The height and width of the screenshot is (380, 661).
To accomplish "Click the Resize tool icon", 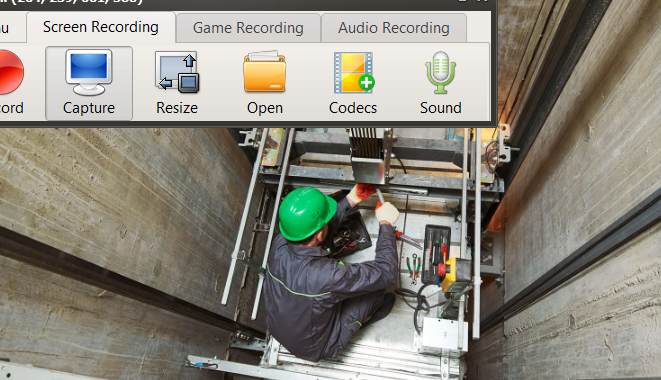I will 177,72.
